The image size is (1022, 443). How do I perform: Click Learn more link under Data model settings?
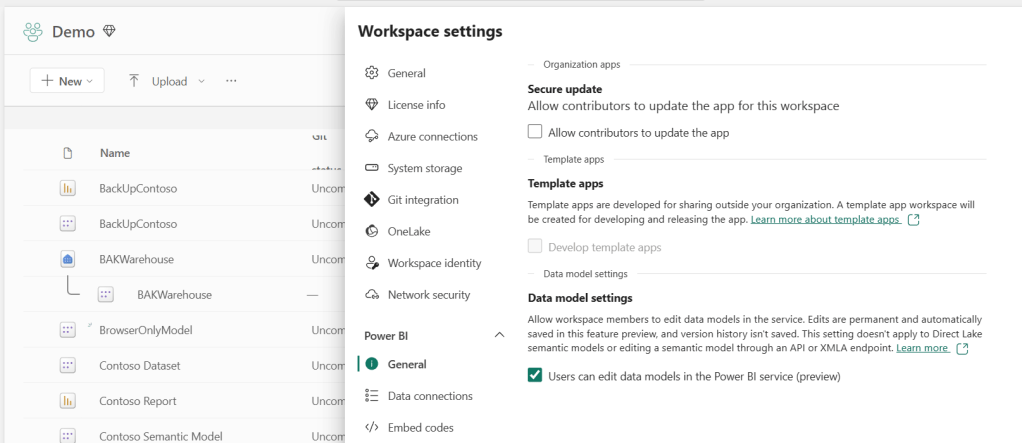click(922, 348)
